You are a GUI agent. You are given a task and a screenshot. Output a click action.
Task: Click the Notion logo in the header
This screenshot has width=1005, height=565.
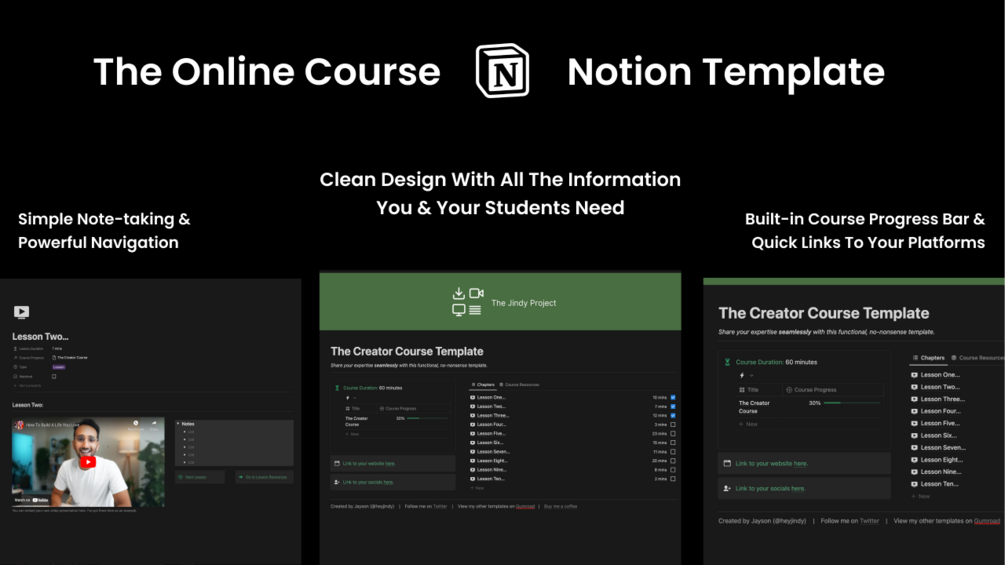[x=502, y=70]
